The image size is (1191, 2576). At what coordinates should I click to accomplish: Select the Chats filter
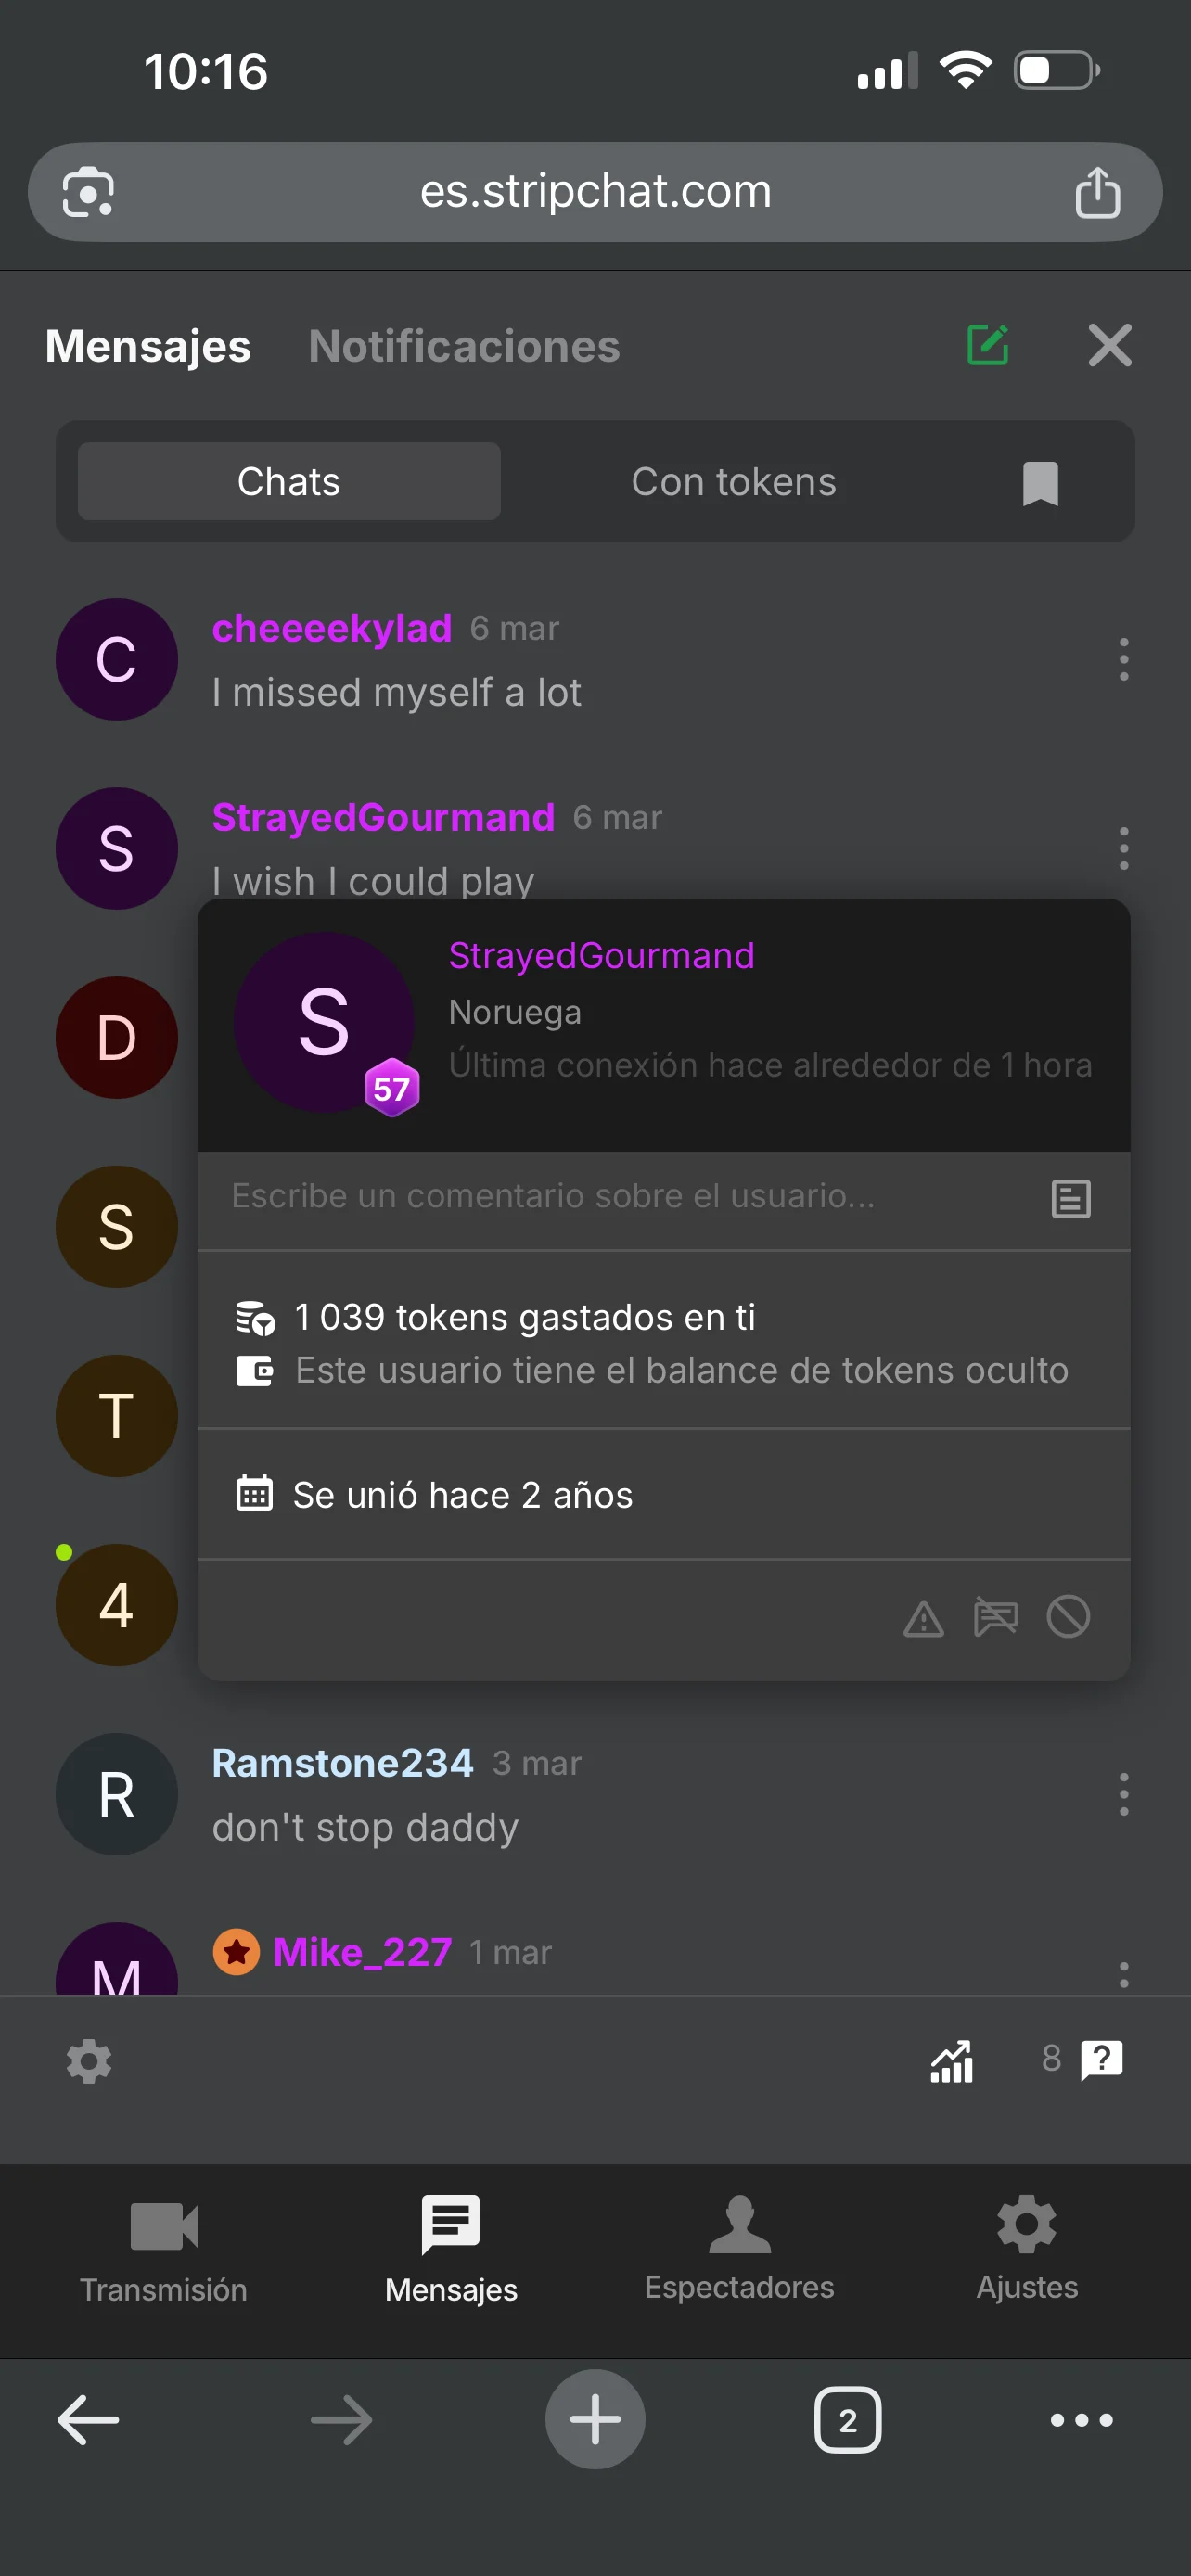(289, 483)
